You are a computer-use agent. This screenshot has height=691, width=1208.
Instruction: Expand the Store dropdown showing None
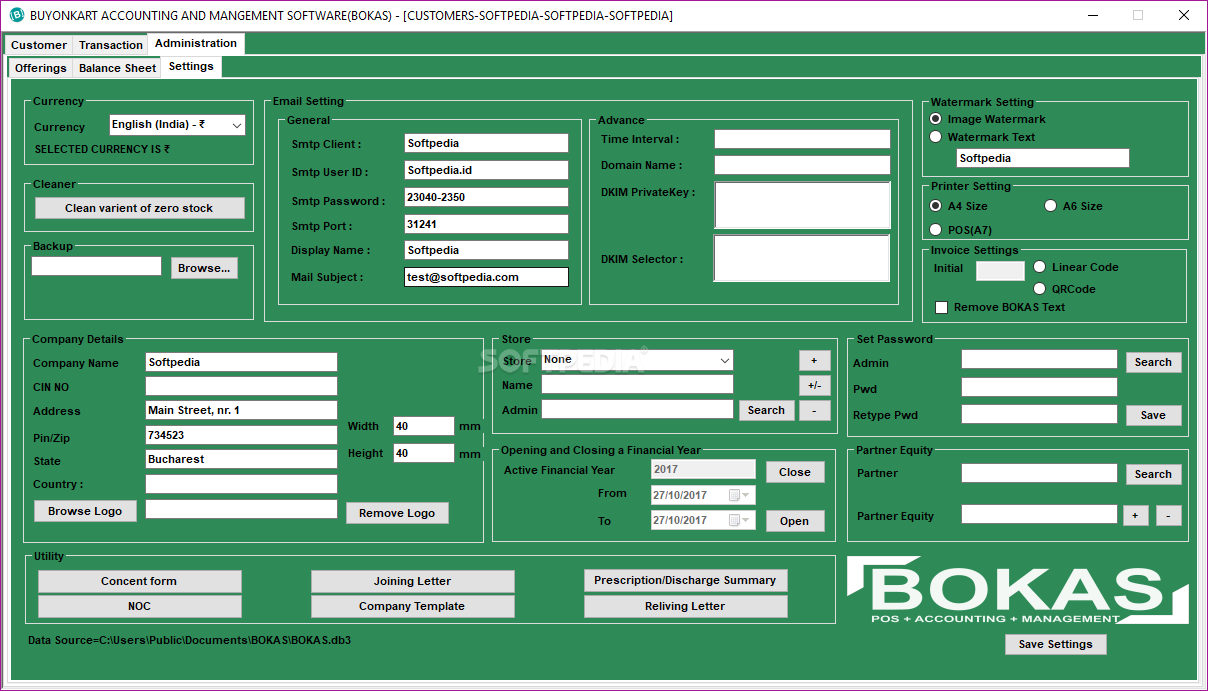(725, 360)
